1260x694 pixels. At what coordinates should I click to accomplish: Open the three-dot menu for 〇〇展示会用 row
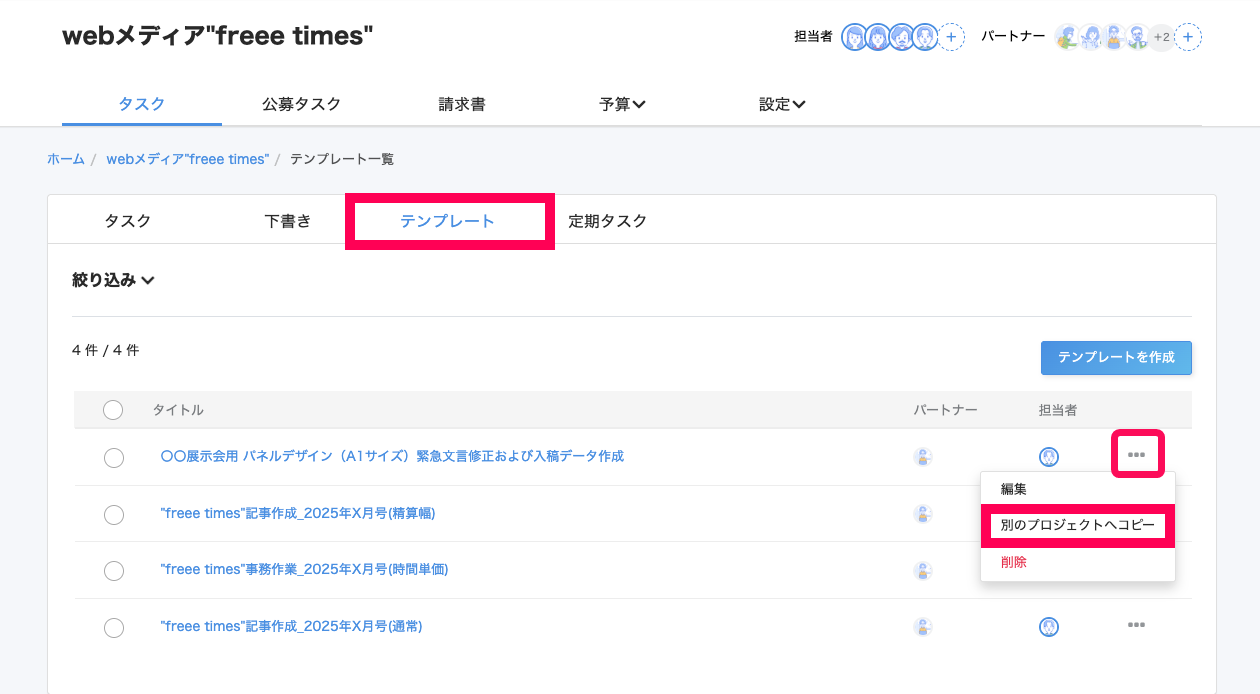(1136, 455)
